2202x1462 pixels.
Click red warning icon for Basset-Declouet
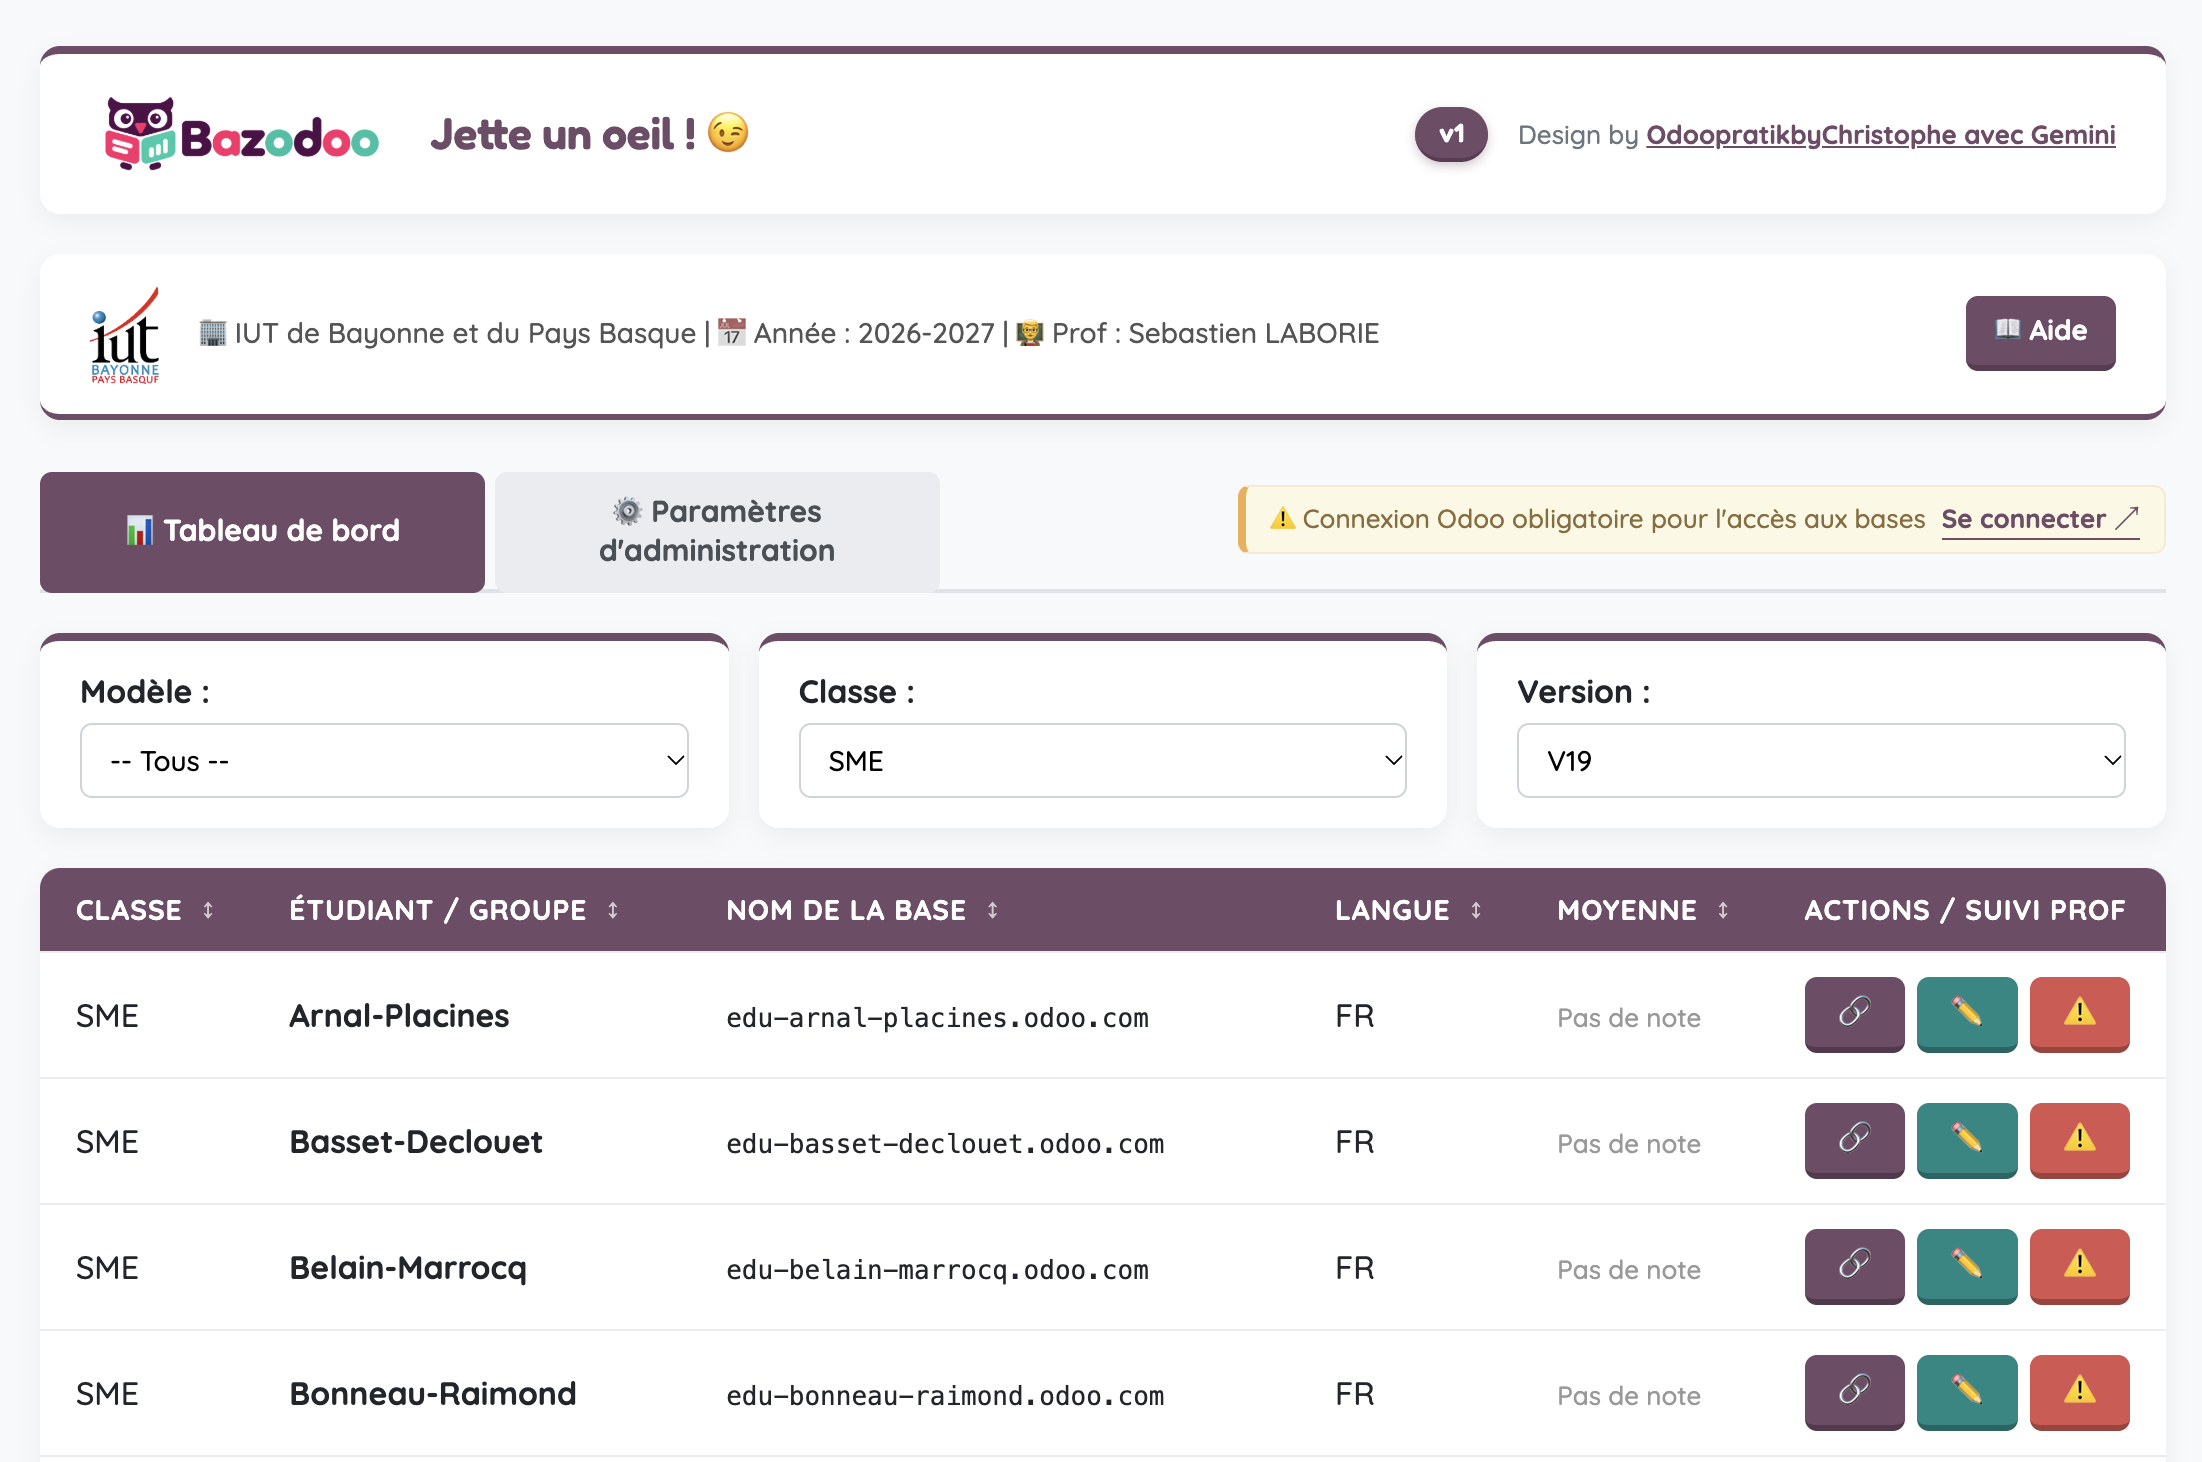2080,1139
